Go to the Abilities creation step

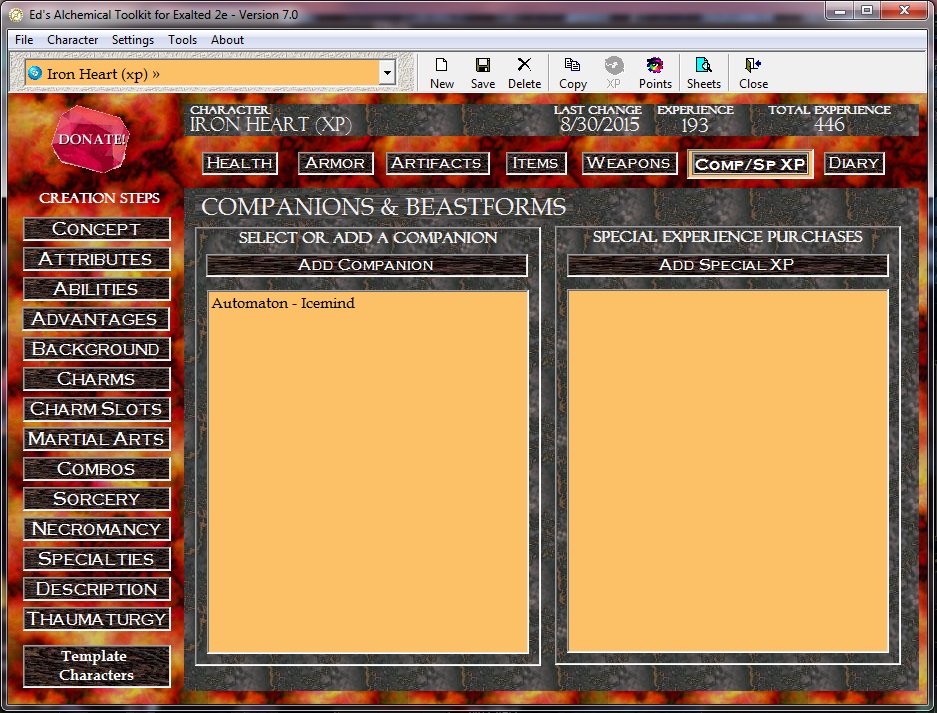[96, 289]
